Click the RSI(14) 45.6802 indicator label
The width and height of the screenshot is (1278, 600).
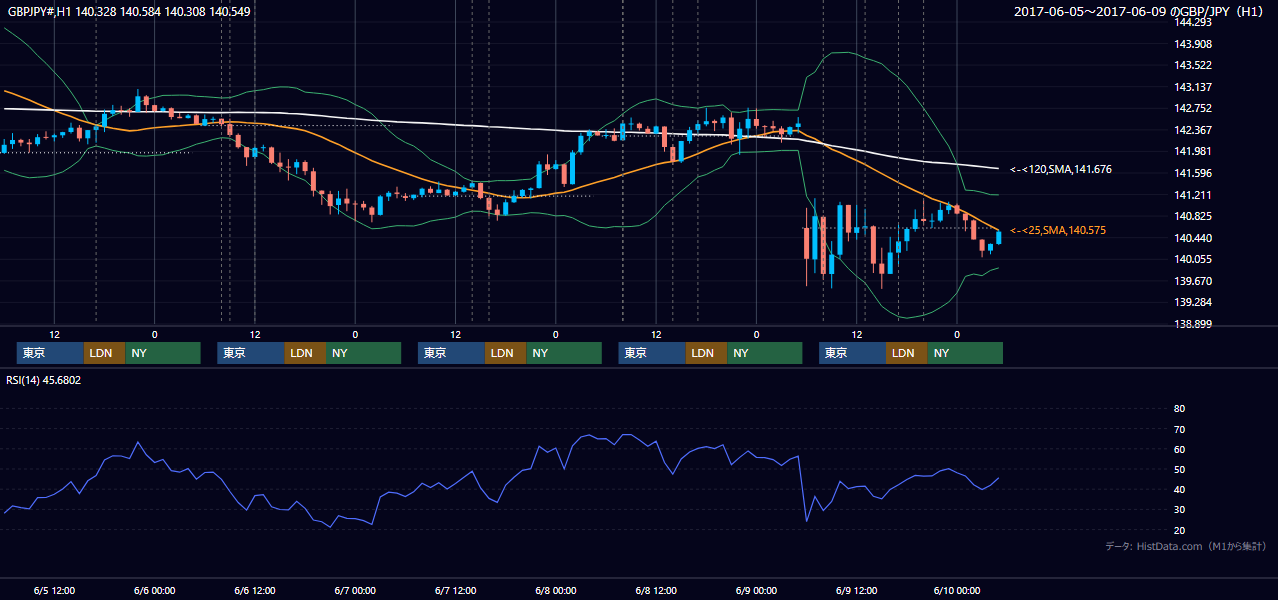44,380
